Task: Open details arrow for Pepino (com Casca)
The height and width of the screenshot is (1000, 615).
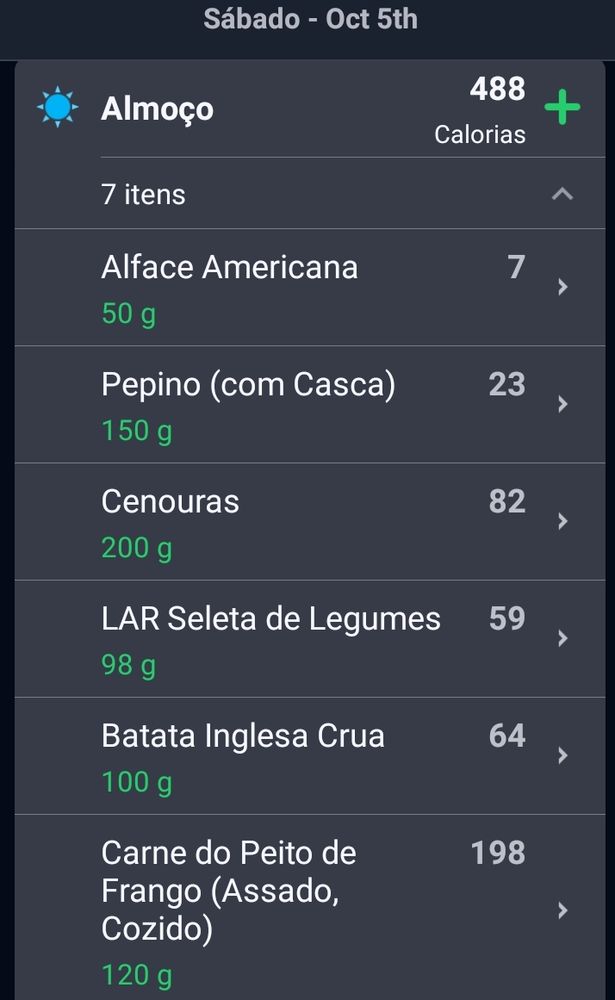Action: point(562,404)
